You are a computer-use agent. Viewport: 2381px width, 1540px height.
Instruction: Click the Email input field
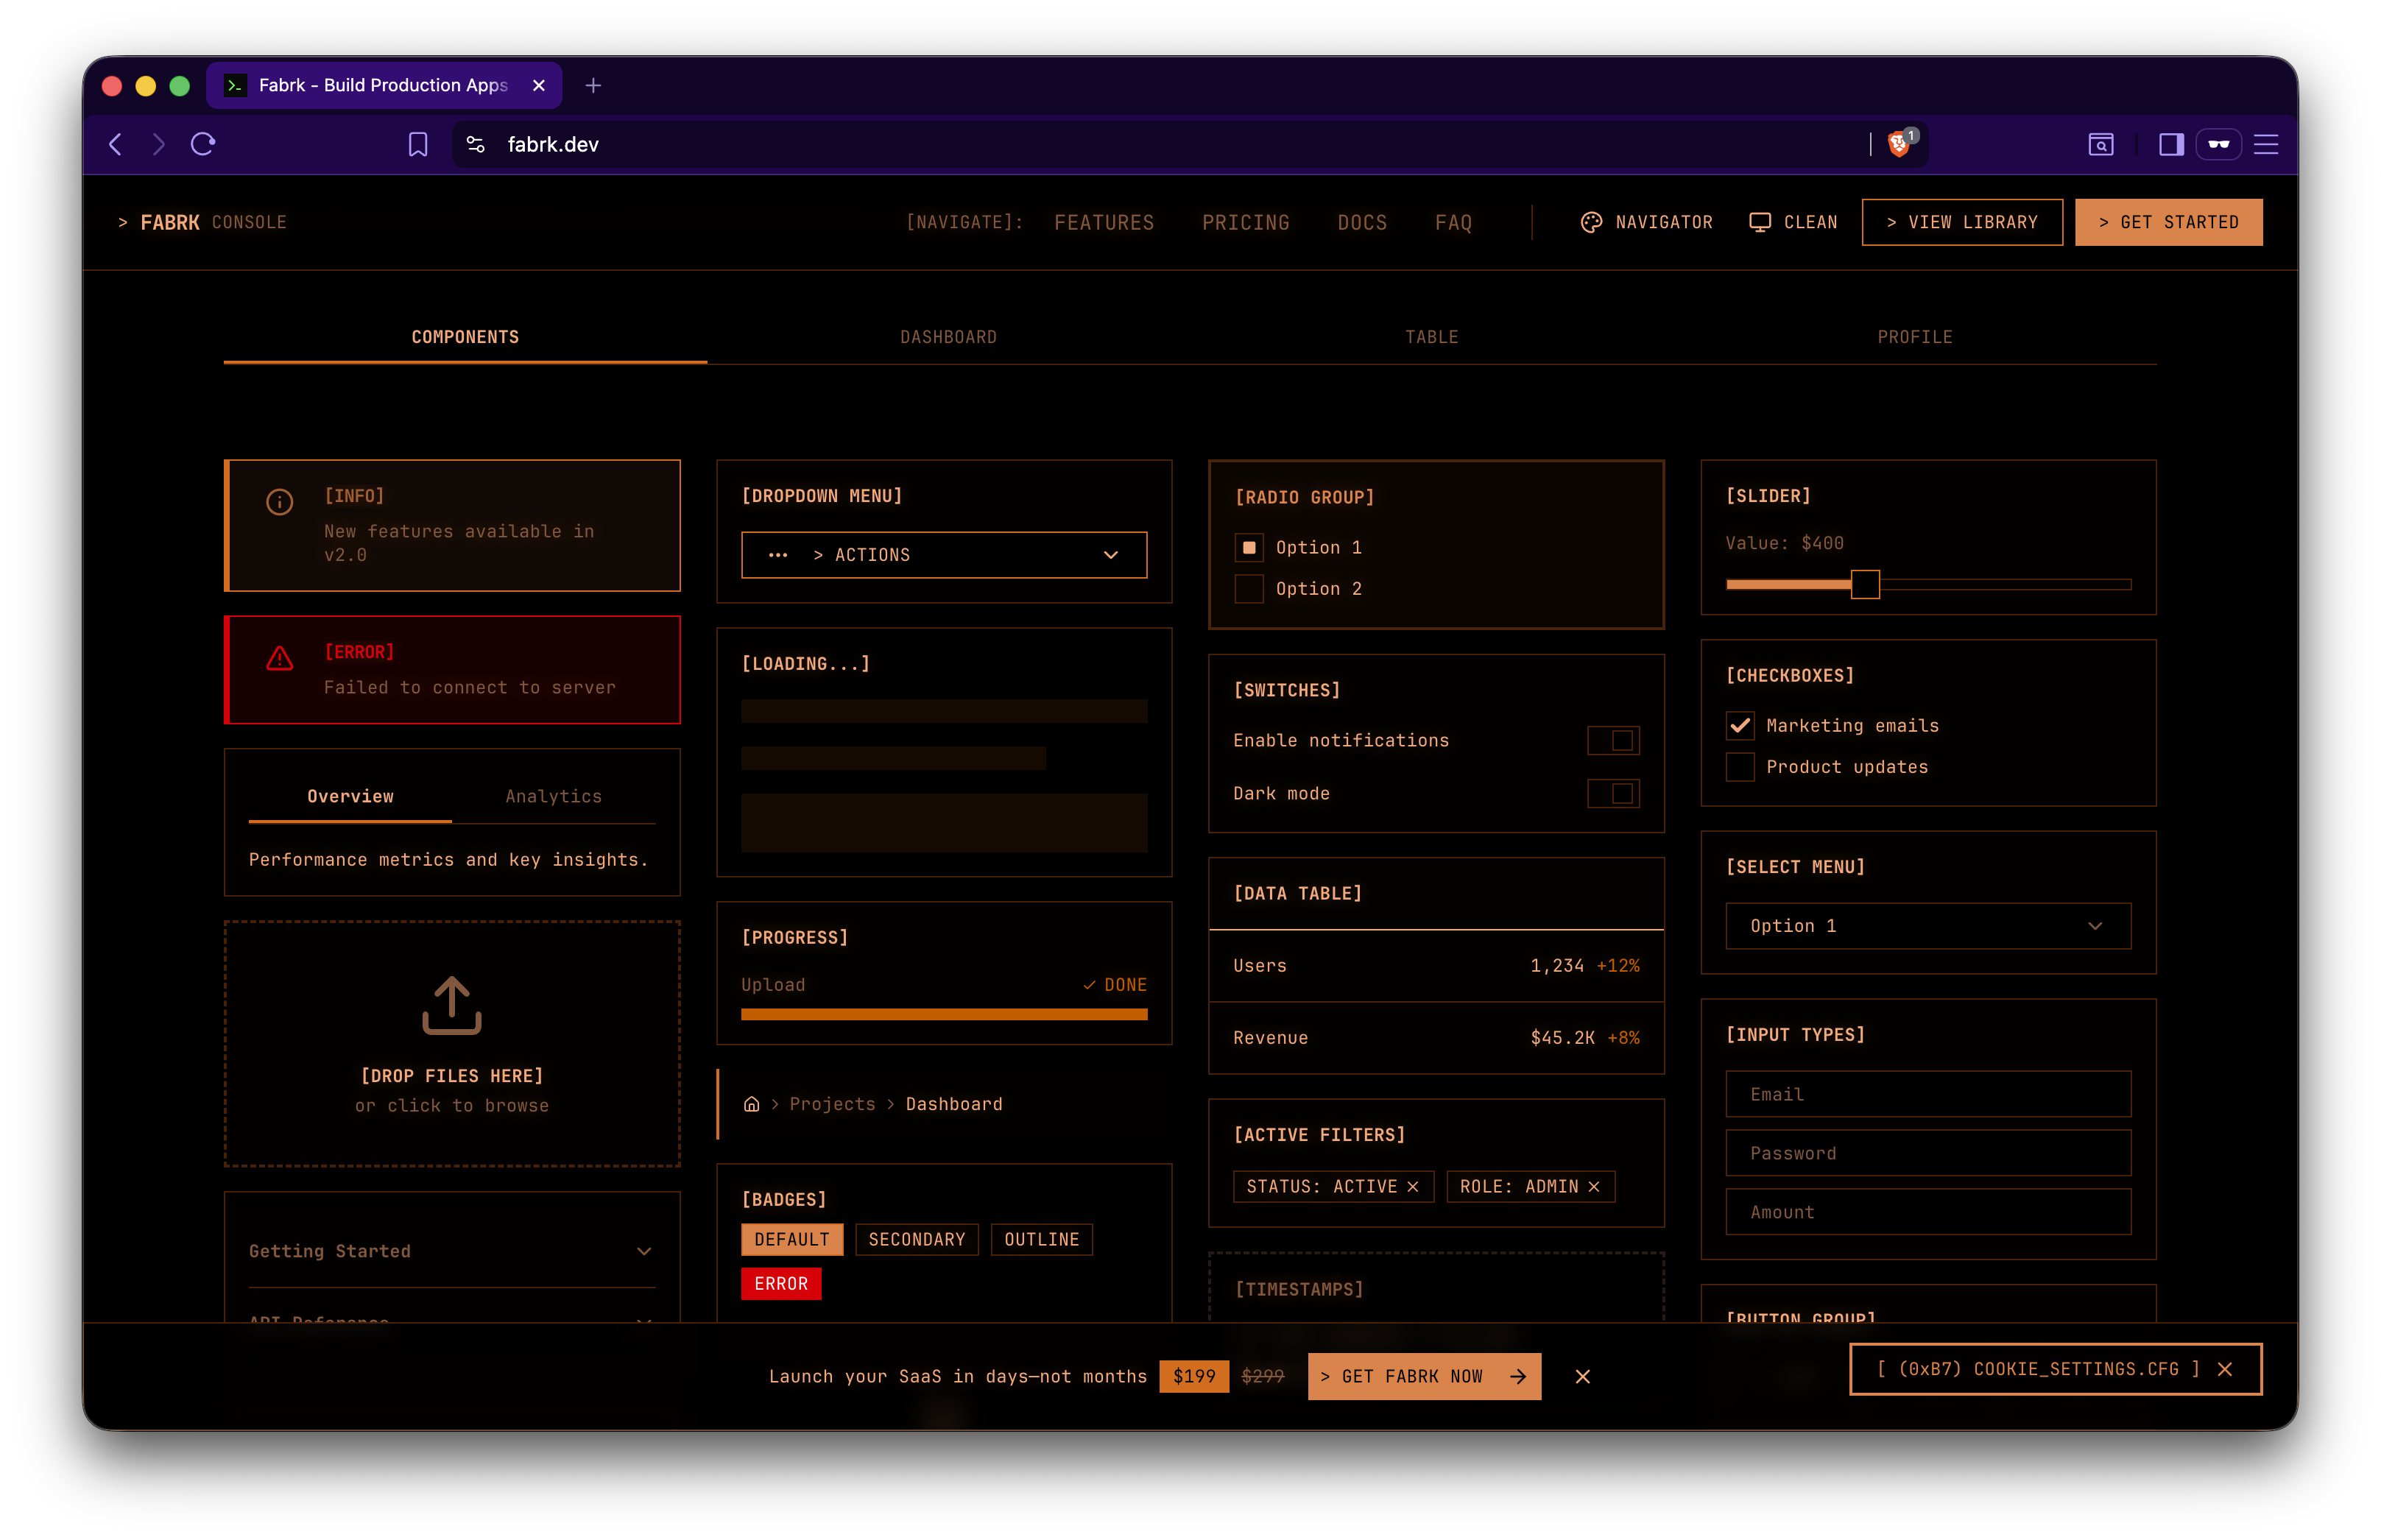point(1927,1093)
